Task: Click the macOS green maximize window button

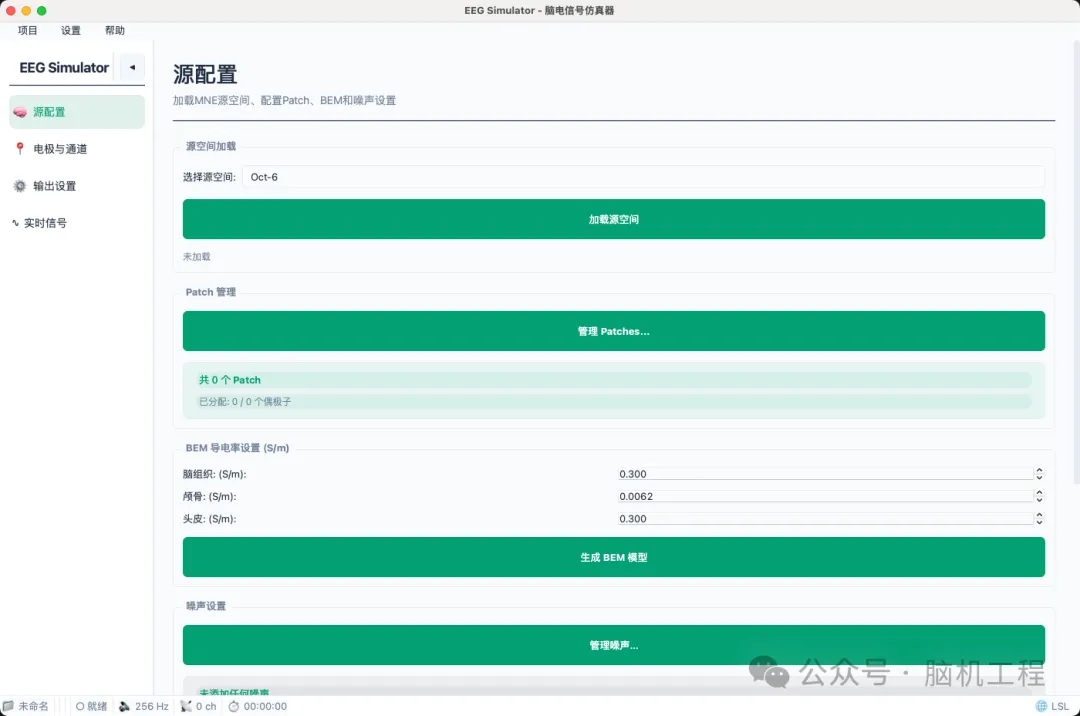Action: (x=41, y=10)
